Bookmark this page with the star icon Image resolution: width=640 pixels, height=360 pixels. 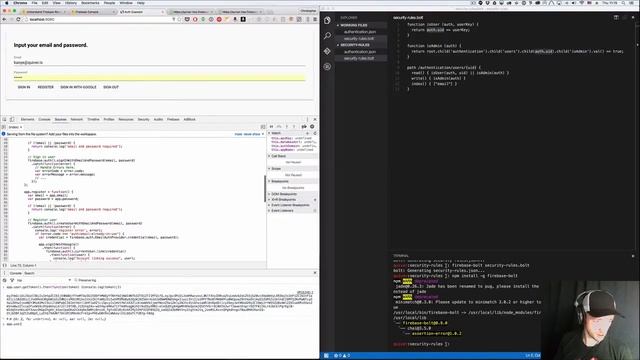180,19
